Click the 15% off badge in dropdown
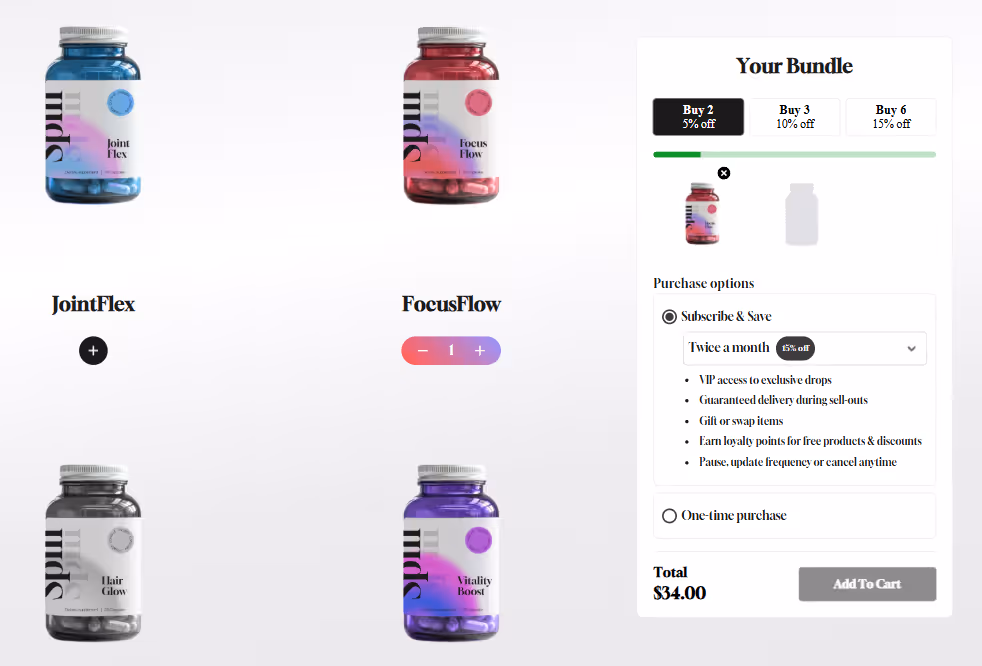The height and width of the screenshot is (666, 982). (x=795, y=348)
